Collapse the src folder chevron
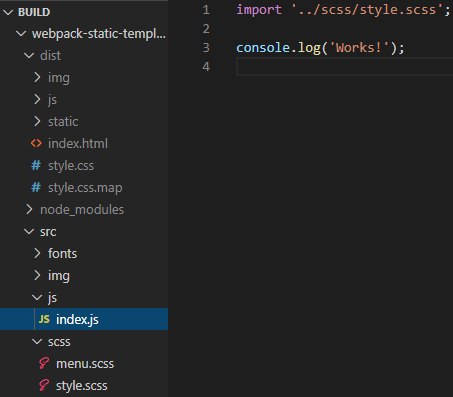453x397 pixels. click(x=29, y=232)
